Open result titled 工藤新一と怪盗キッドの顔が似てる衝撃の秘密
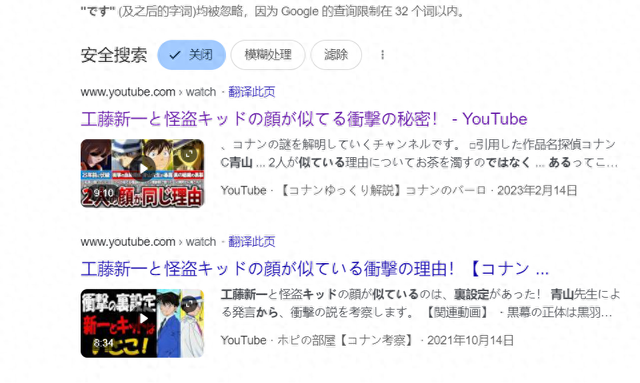Viewport: 640px width, 383px height. click(x=304, y=119)
